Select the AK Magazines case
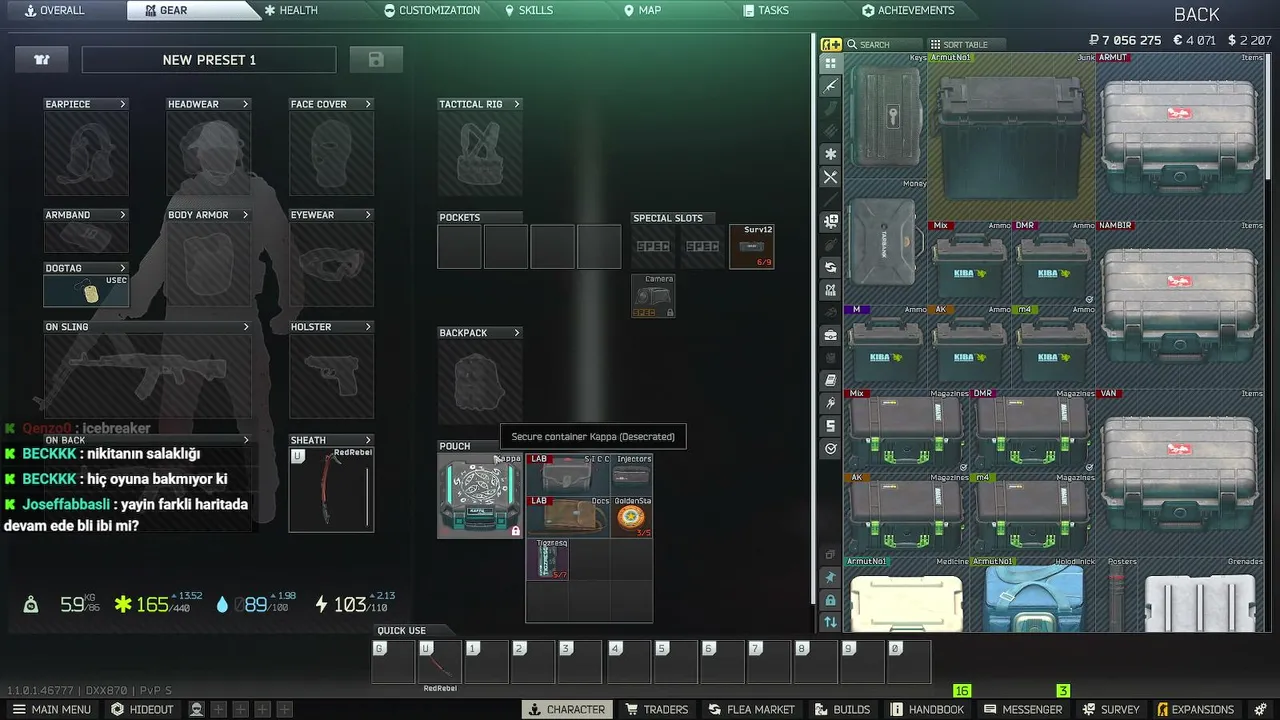This screenshot has width=1280, height=720. (906, 514)
